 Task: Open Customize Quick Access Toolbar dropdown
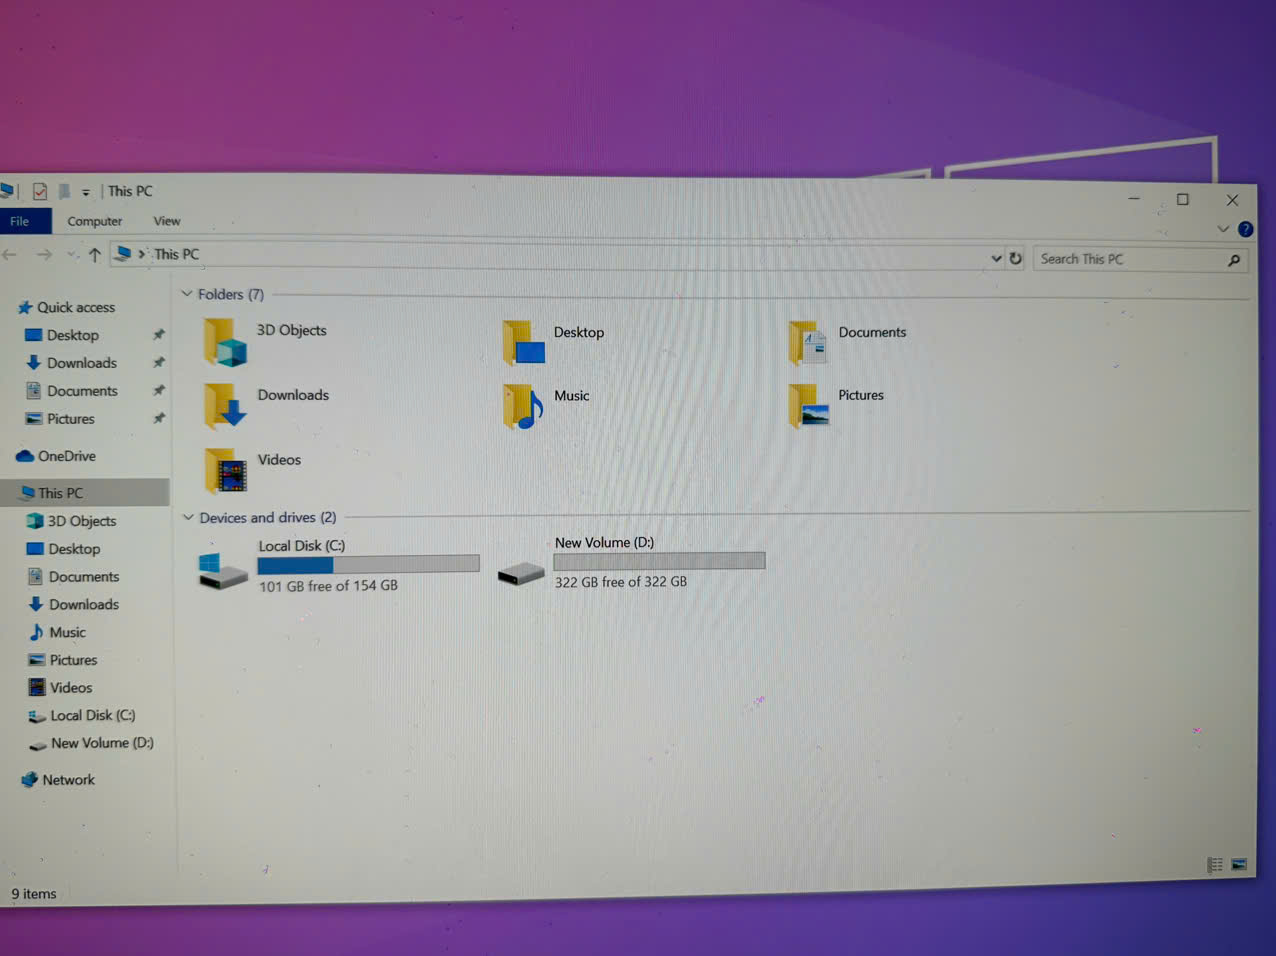(x=86, y=192)
